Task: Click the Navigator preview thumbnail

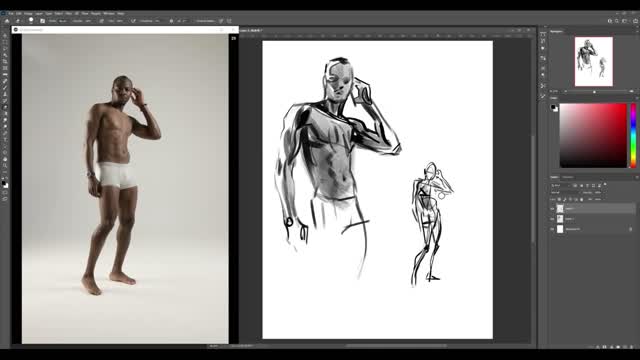Action: [593, 62]
